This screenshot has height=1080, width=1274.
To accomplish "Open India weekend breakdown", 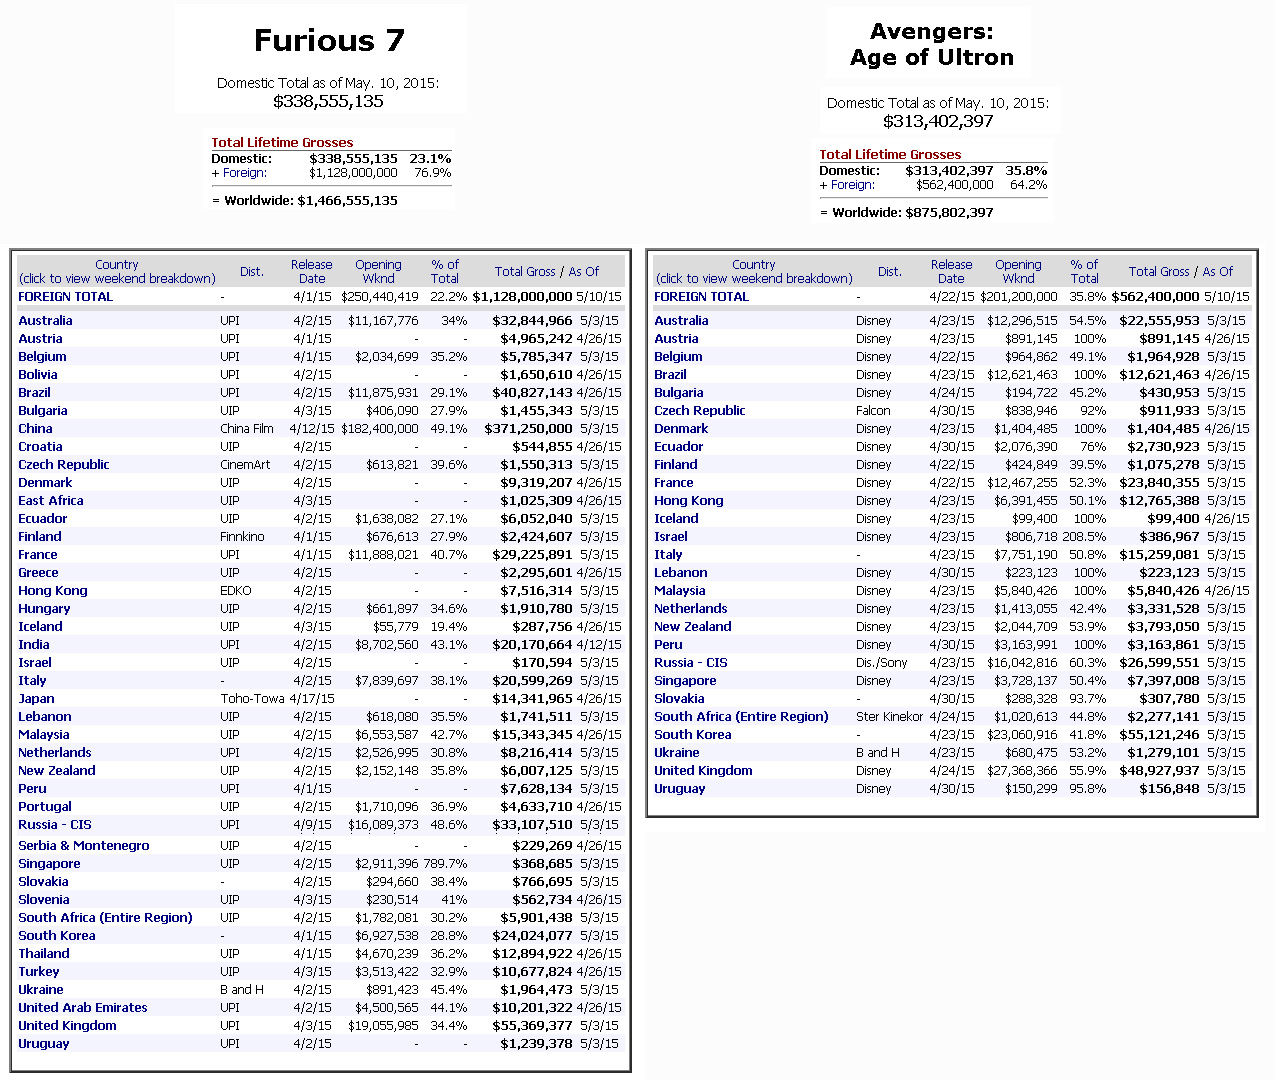I will pos(34,645).
